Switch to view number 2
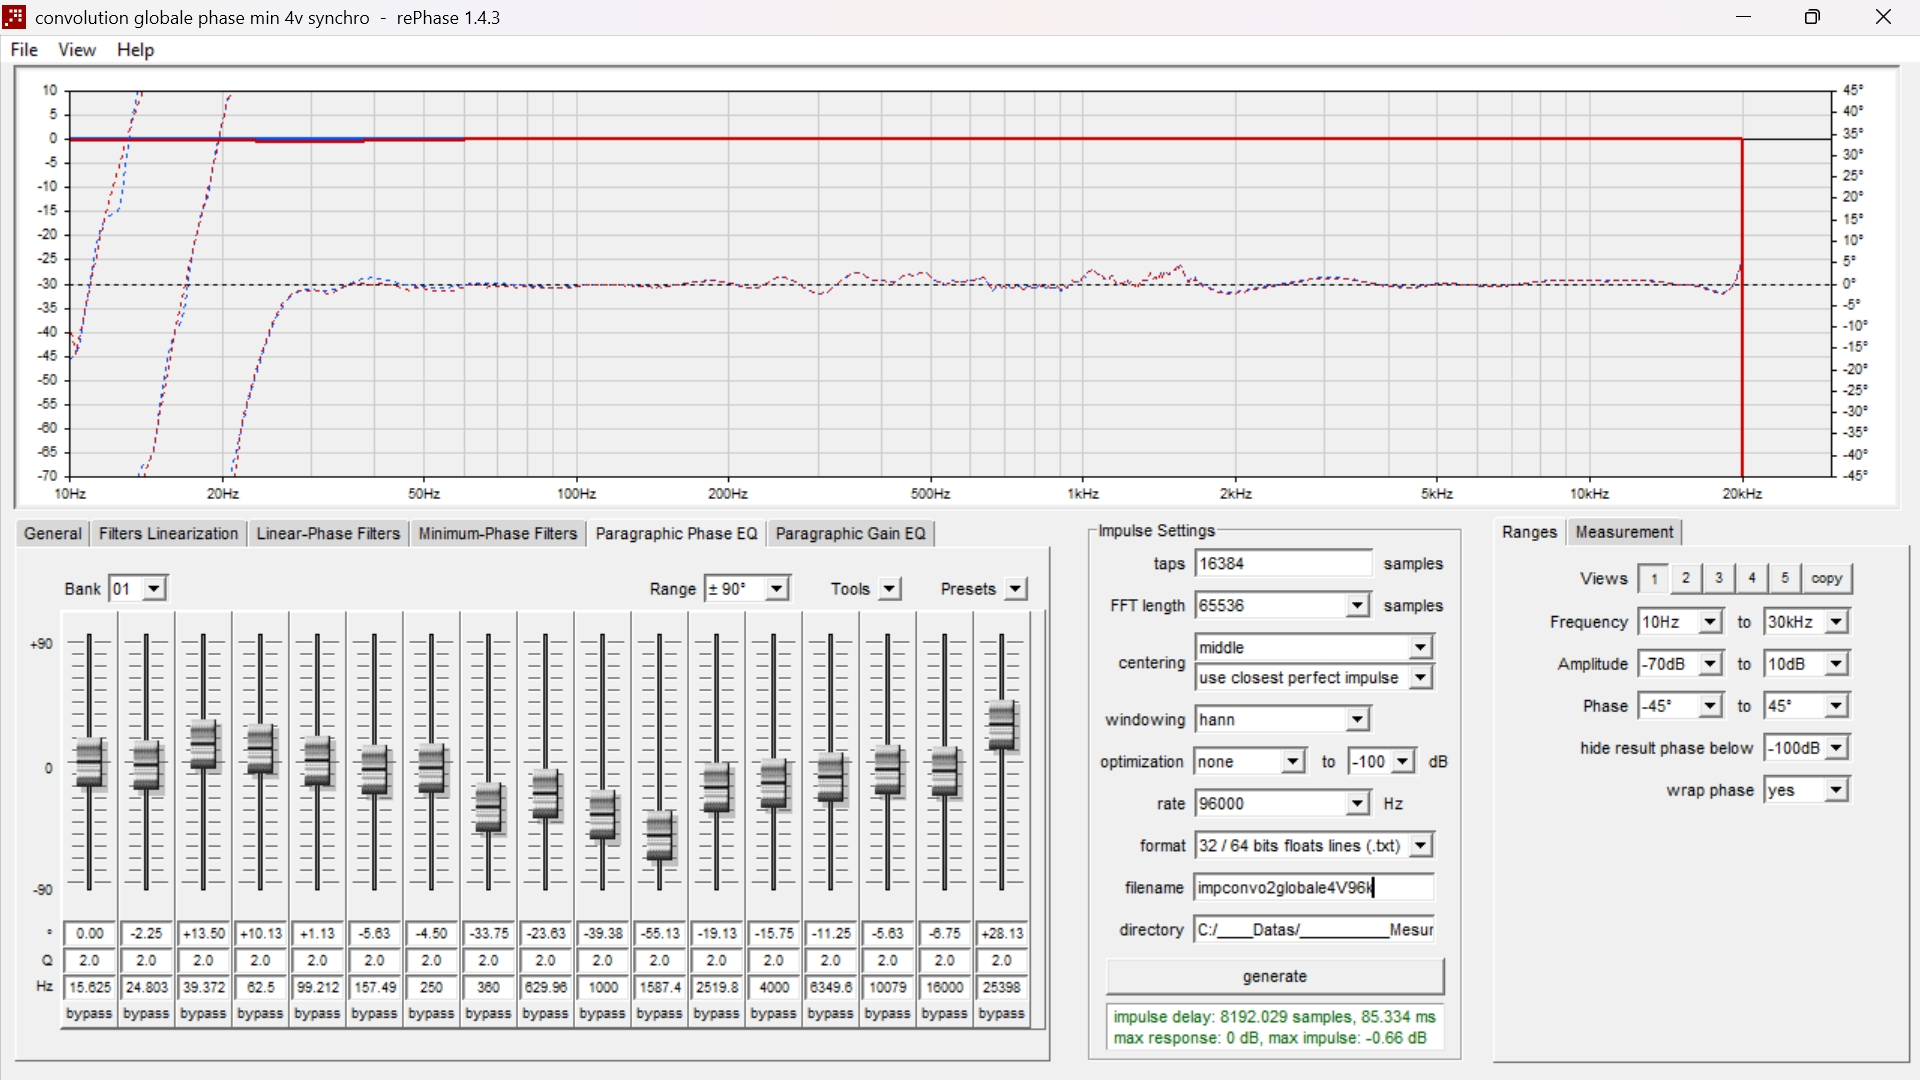Screen dimensions: 1920x1080 click(x=1687, y=579)
